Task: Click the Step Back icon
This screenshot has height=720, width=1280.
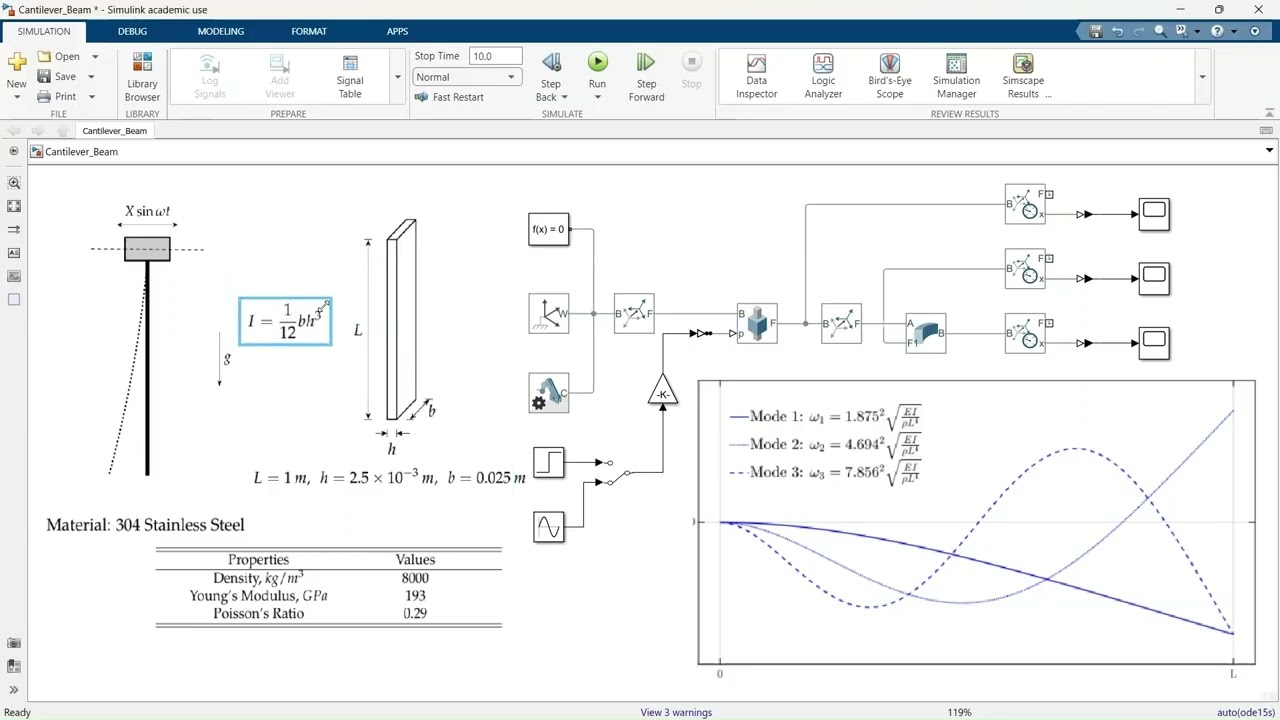Action: pos(551,63)
